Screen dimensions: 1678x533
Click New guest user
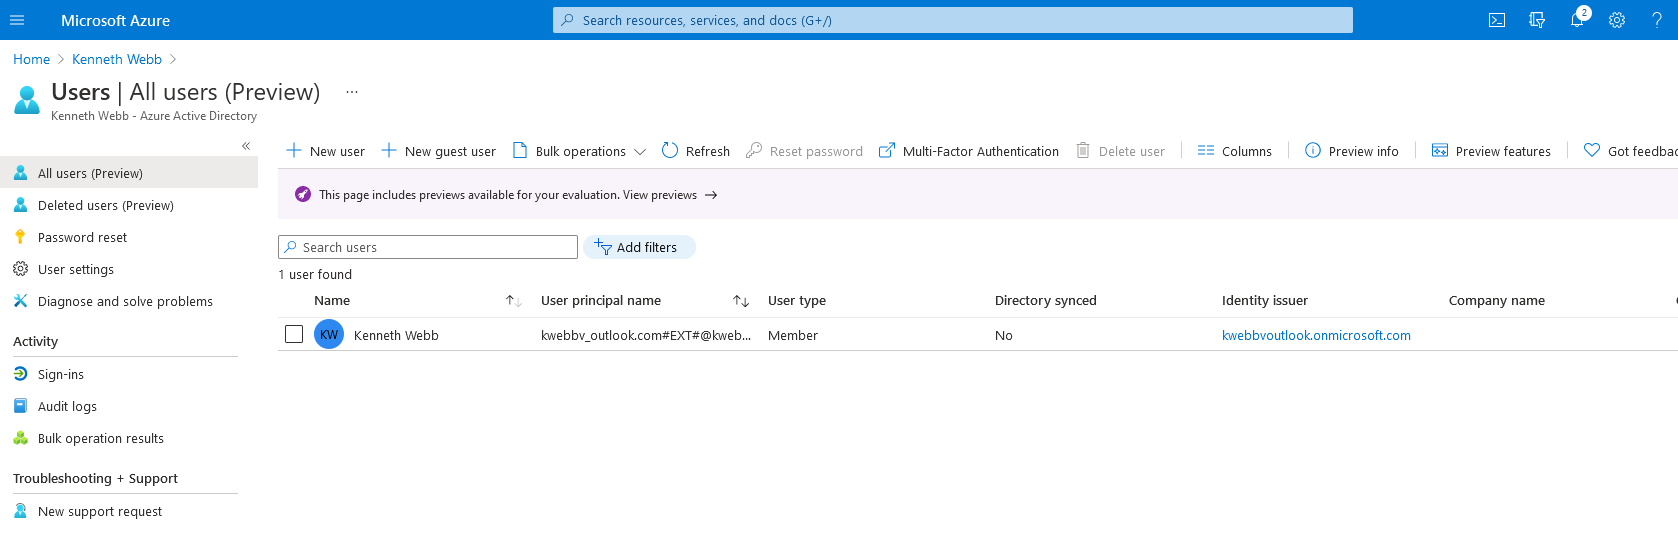coord(438,151)
